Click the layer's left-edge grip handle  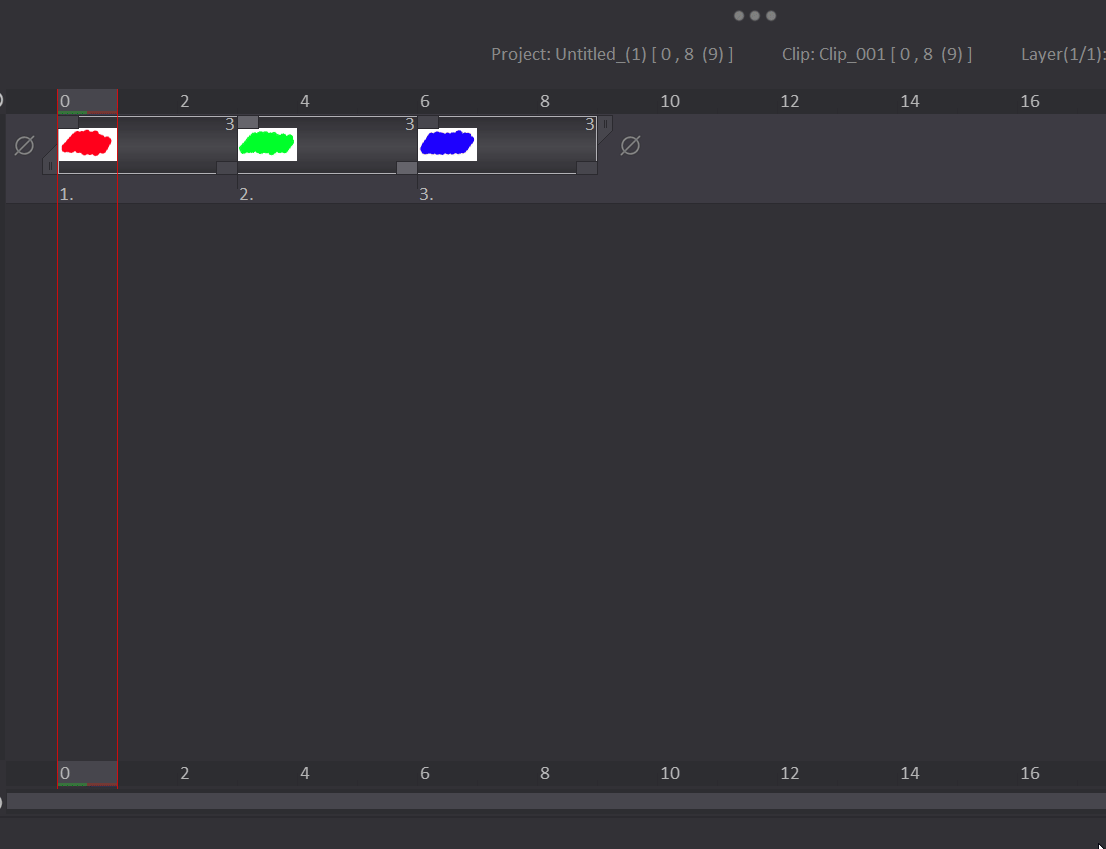point(50,166)
